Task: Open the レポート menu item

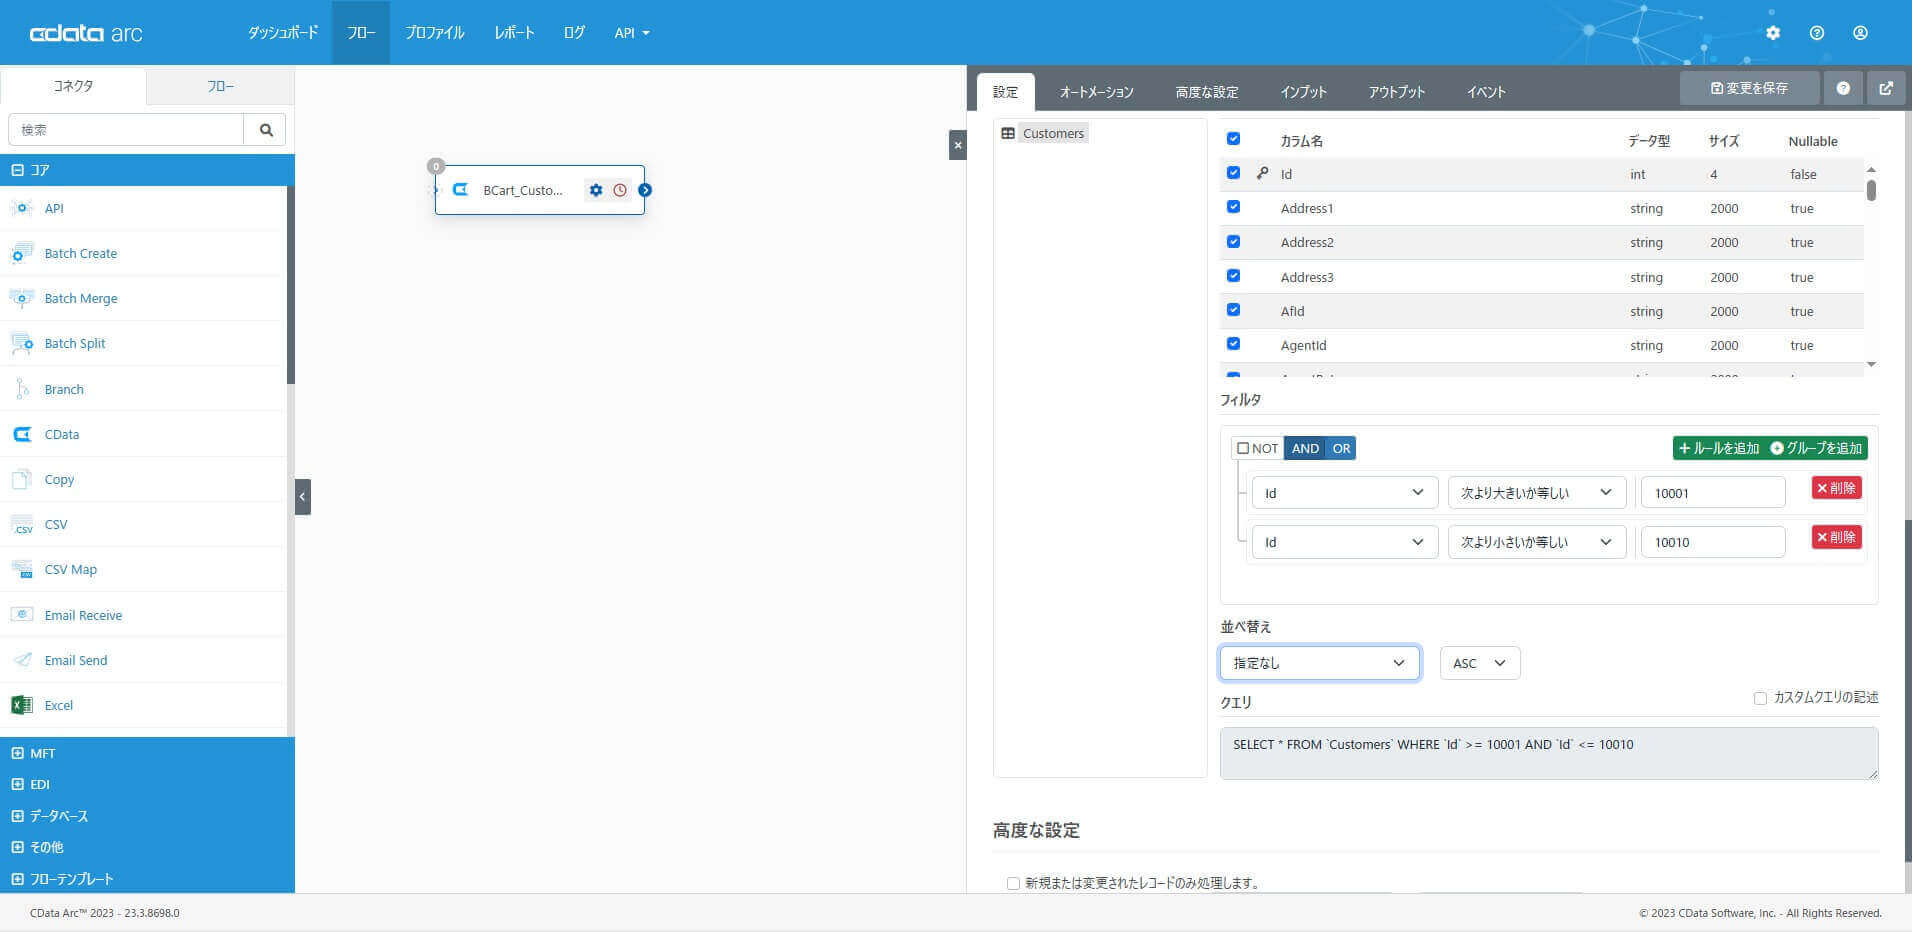Action: [514, 33]
